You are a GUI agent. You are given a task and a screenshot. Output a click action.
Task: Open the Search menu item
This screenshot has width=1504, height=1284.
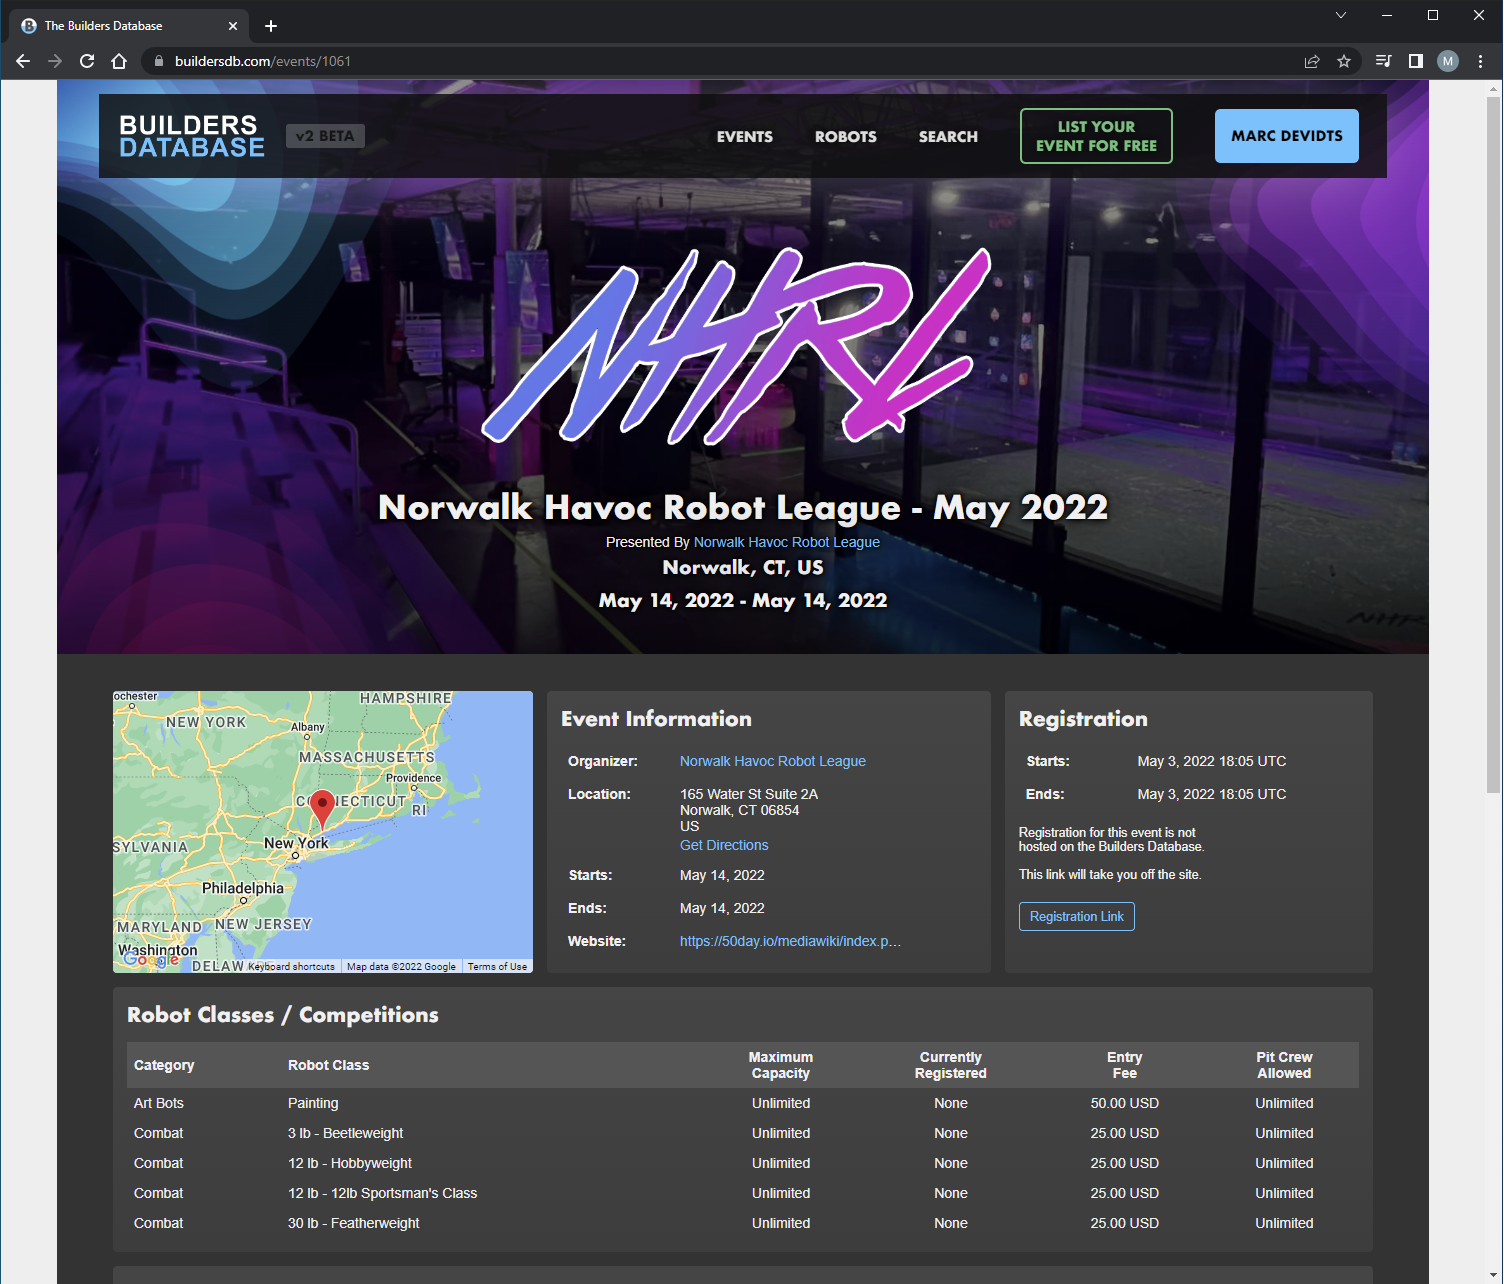tap(949, 137)
